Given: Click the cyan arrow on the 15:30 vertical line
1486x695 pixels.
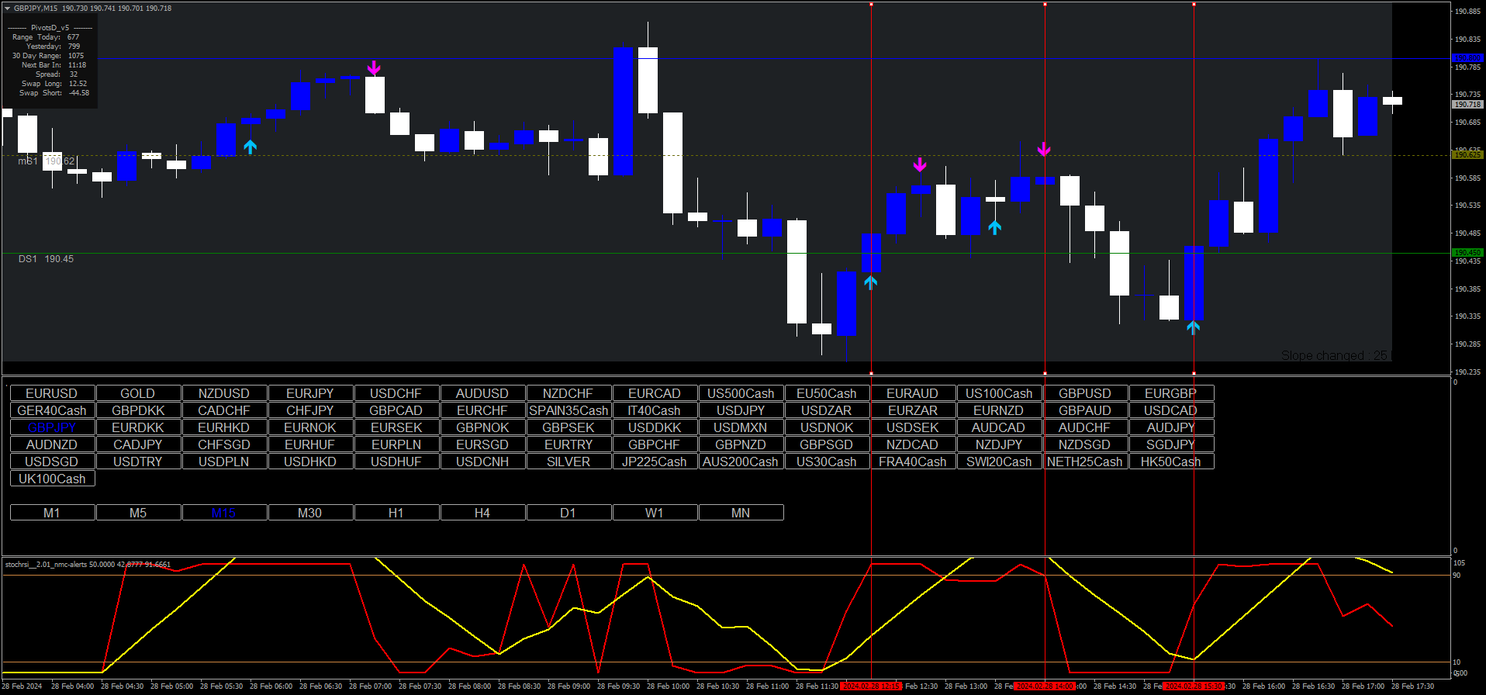Looking at the screenshot, I should coord(1193,326).
